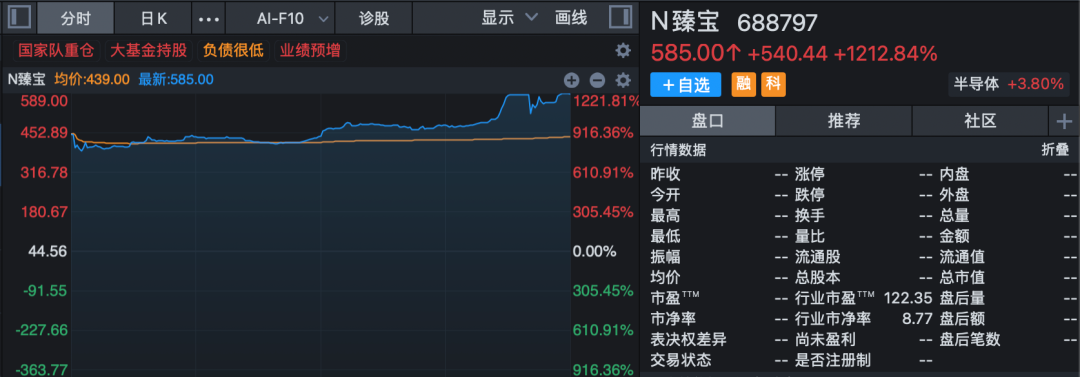Click the 涨停 limit-up label

pos(809,174)
